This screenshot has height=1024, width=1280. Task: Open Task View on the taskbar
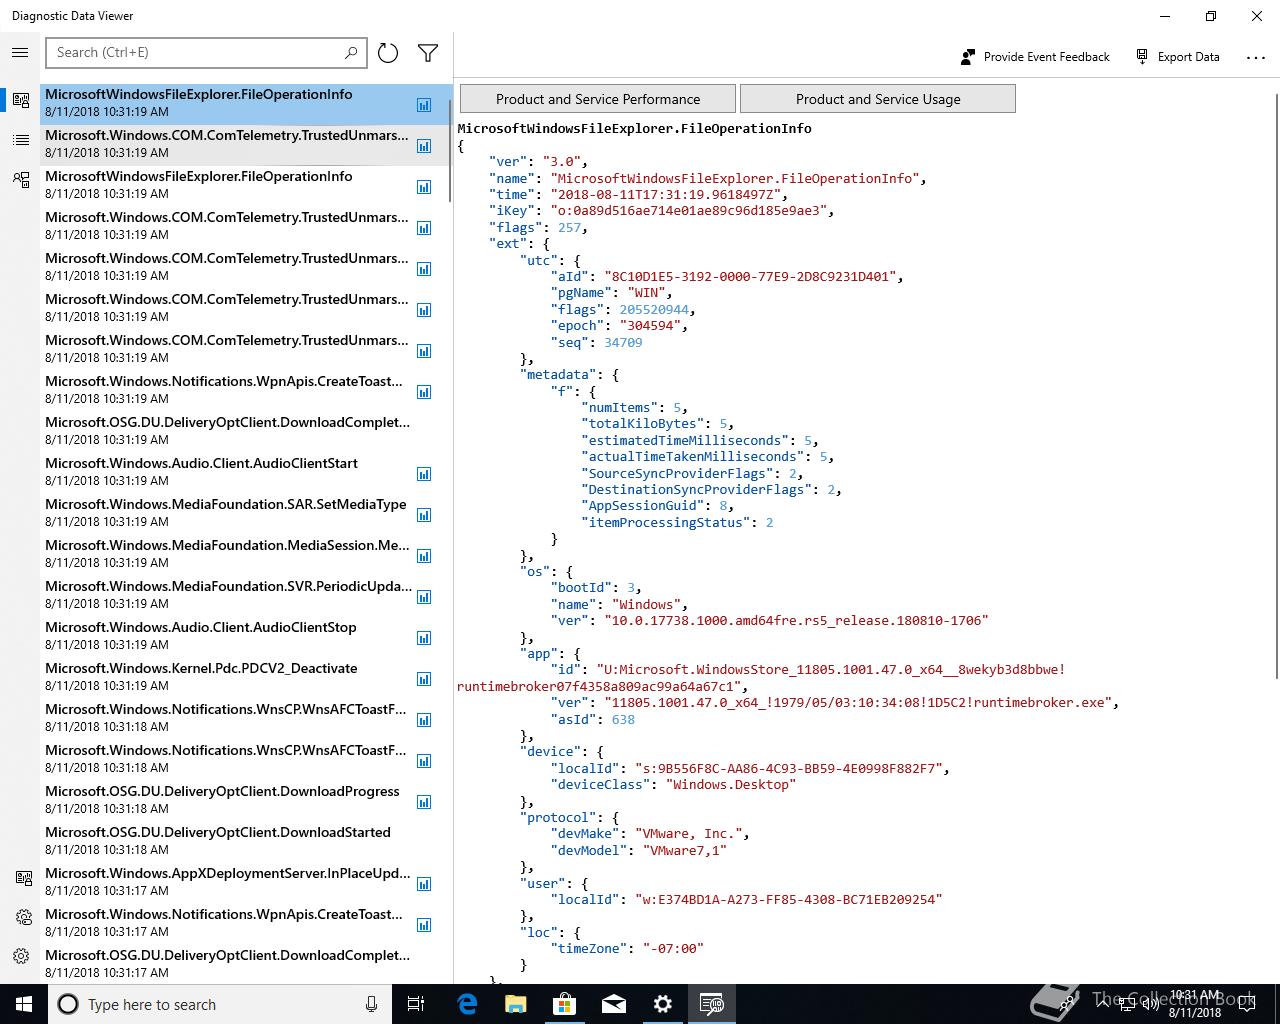click(417, 1004)
